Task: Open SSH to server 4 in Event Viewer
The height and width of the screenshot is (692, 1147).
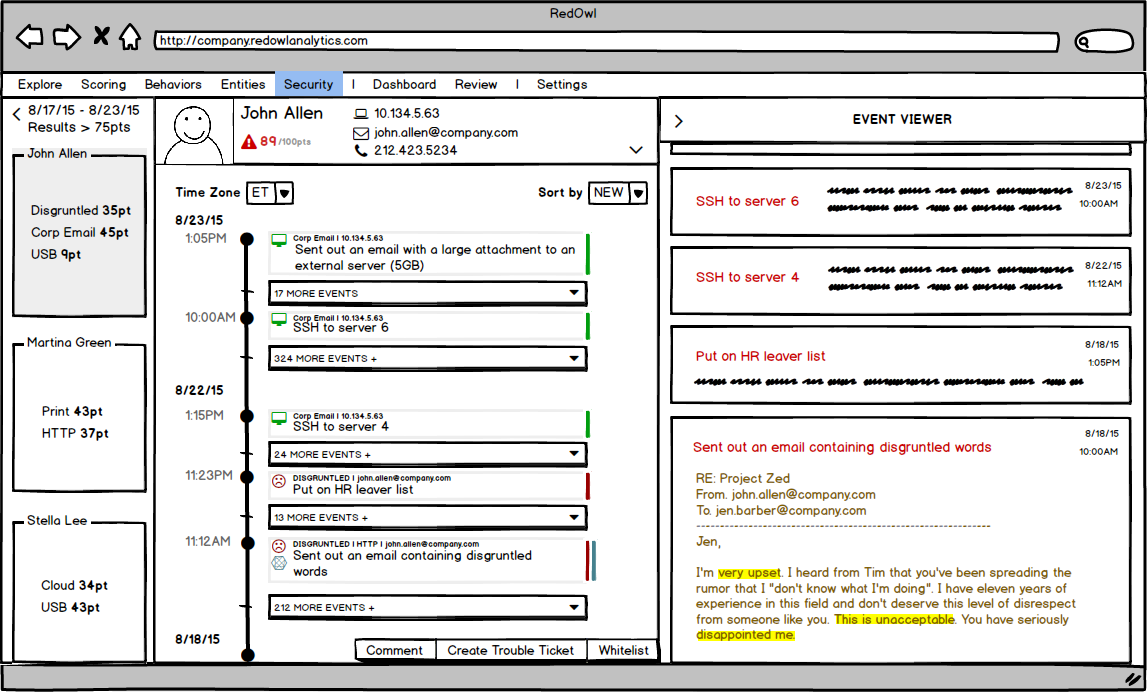Action: (x=900, y=279)
